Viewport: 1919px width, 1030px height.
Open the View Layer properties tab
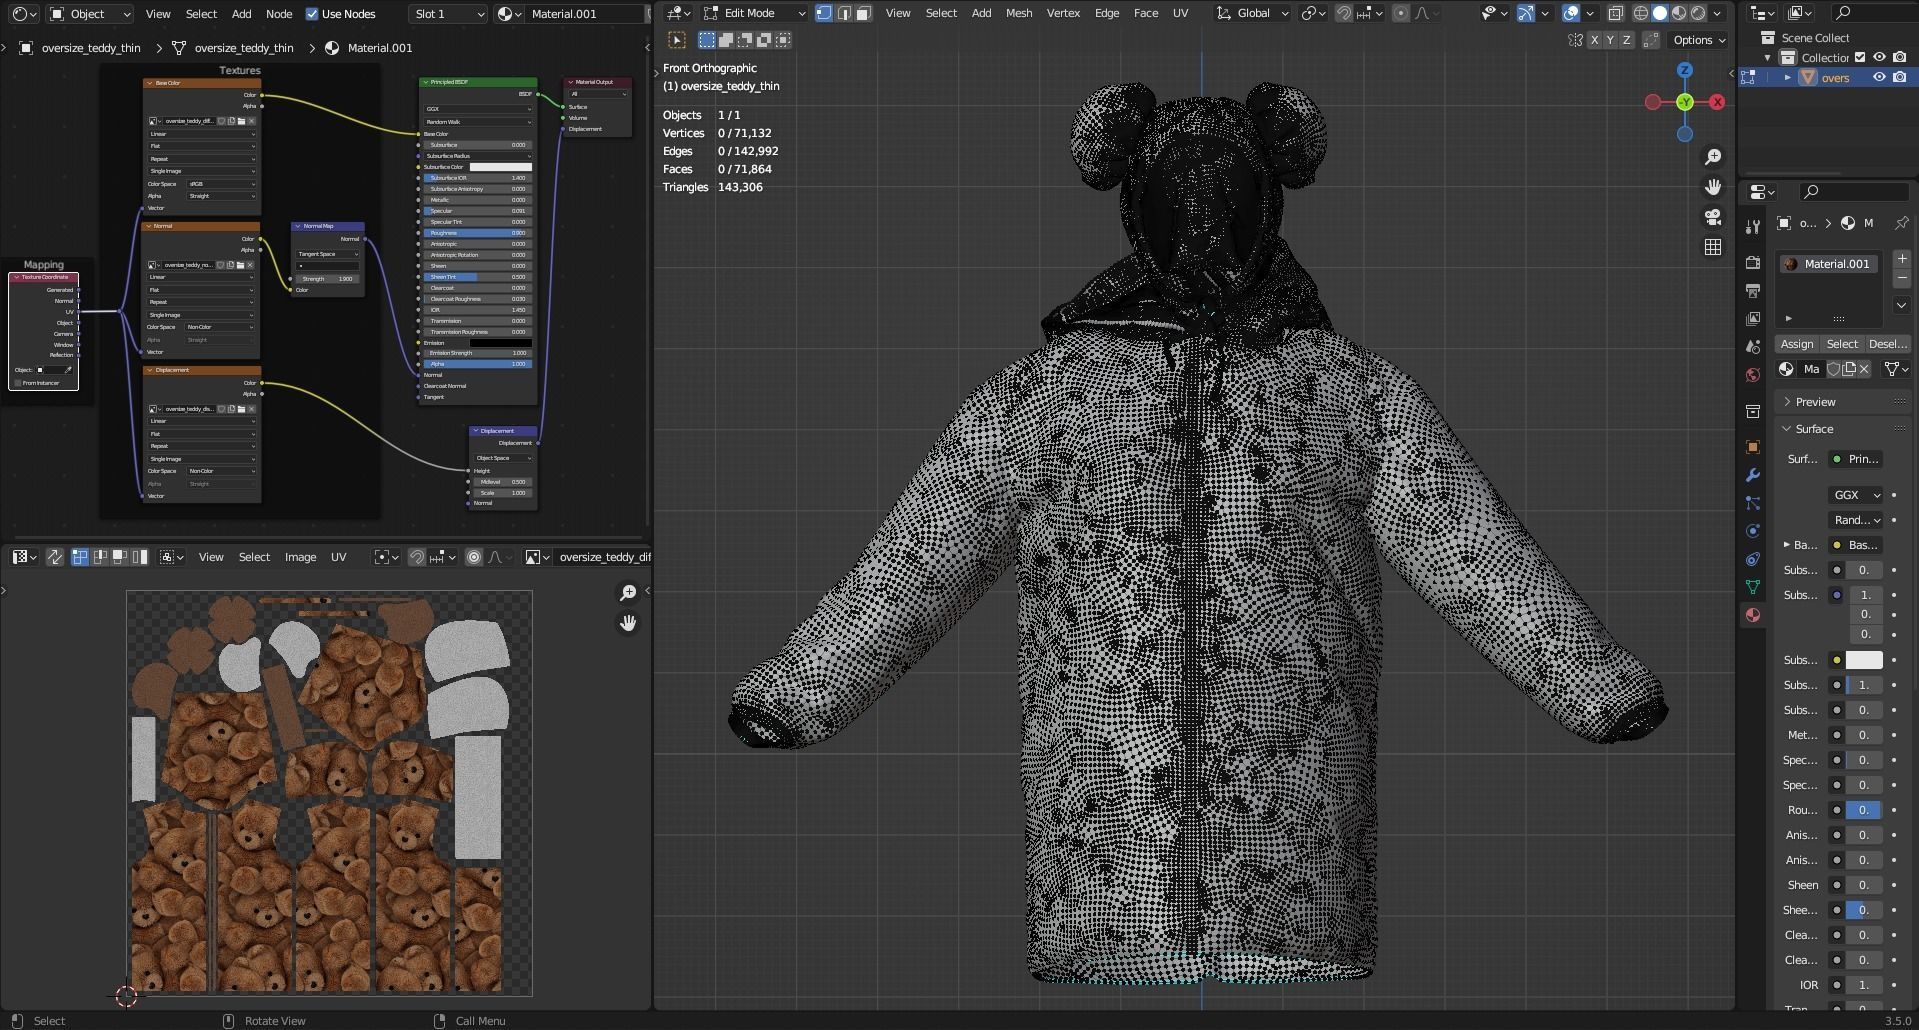point(1752,318)
